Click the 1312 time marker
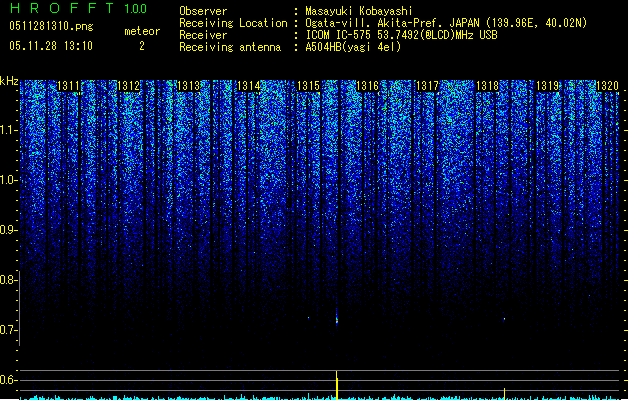This screenshot has height=400, width=629. pyautogui.click(x=128, y=85)
